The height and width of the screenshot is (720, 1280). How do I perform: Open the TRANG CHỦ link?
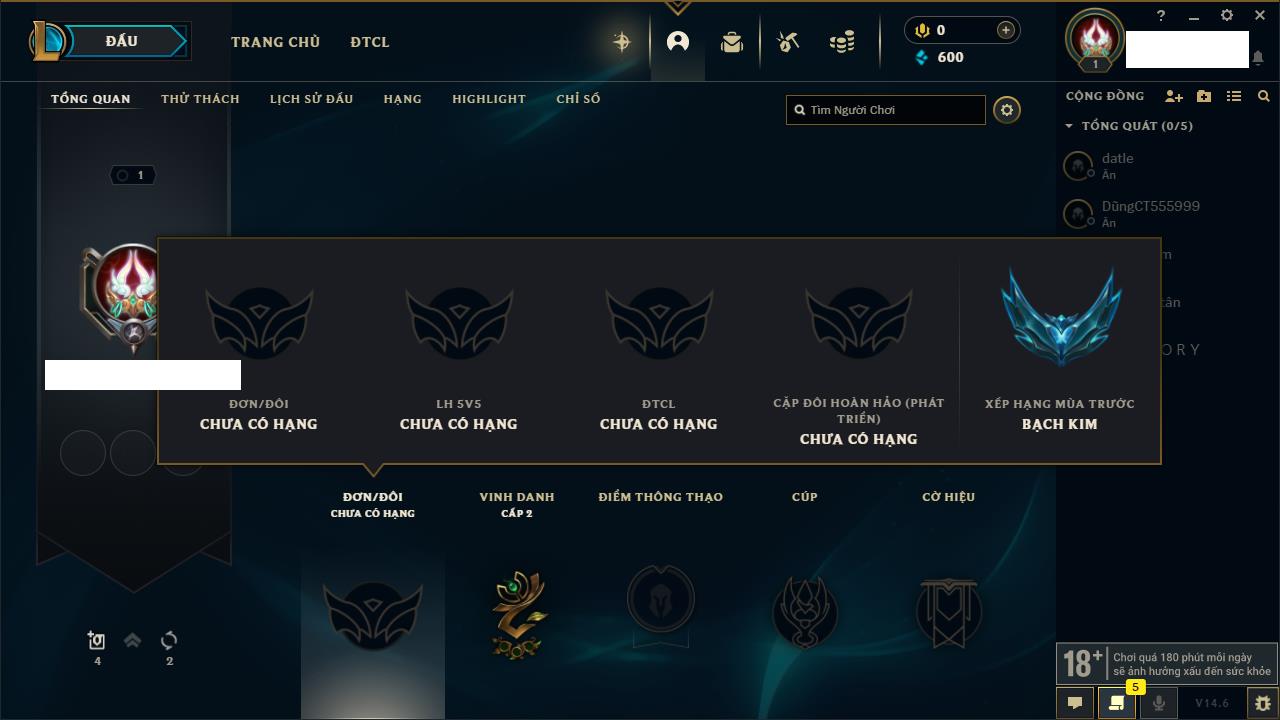[275, 42]
